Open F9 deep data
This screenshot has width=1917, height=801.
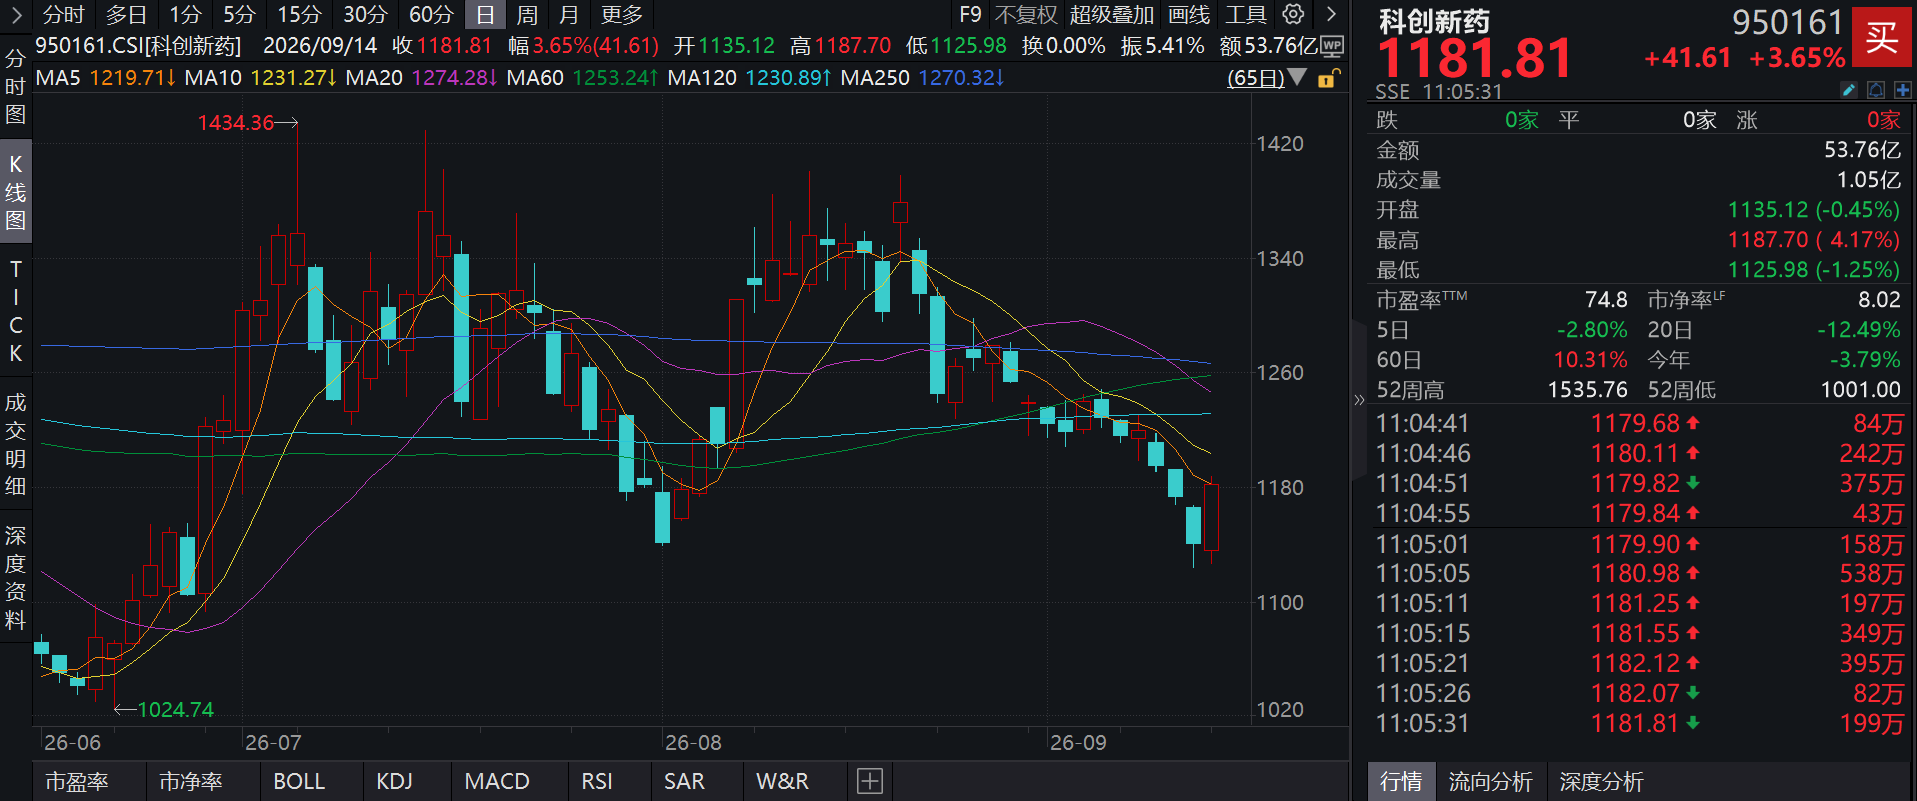(970, 14)
